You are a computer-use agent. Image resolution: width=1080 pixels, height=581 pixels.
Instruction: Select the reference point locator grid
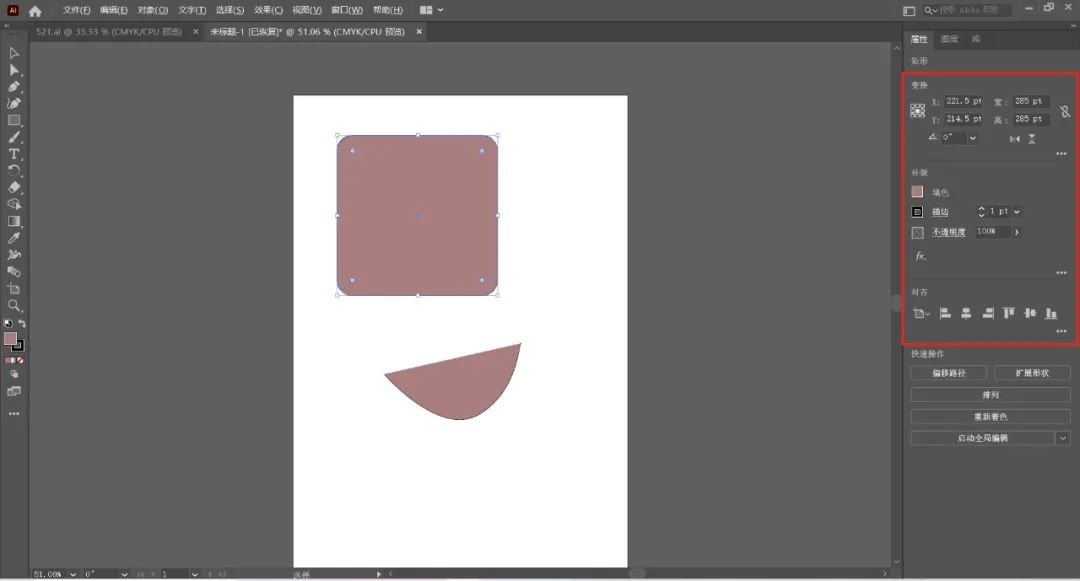point(917,111)
